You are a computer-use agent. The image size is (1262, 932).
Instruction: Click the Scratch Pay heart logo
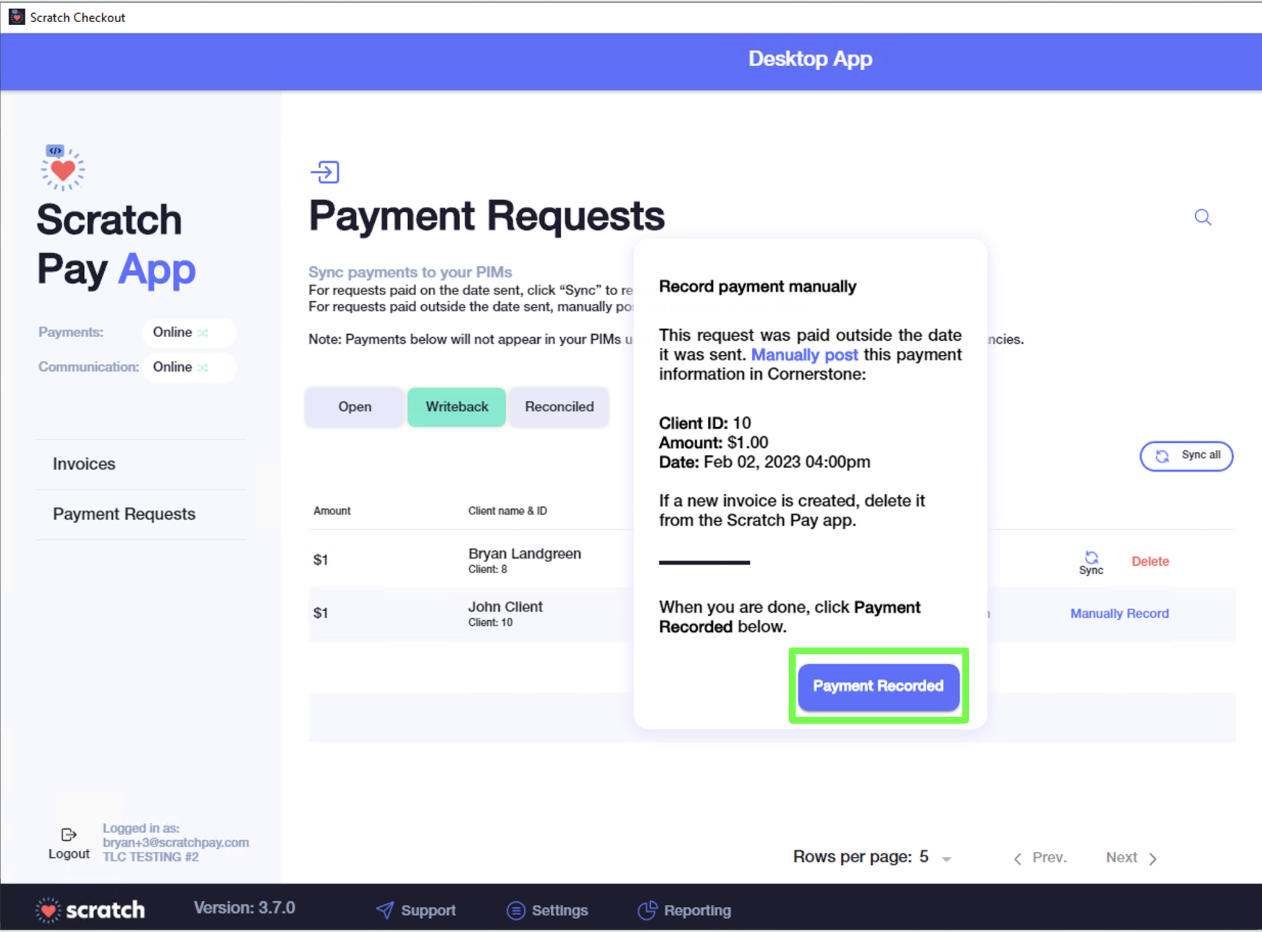pyautogui.click(x=63, y=167)
